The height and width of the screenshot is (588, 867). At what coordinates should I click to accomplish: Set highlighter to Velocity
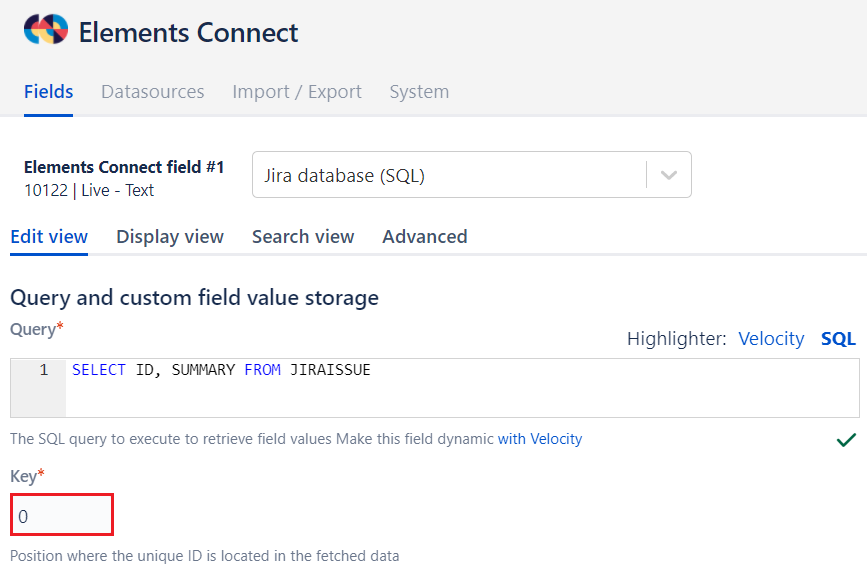point(770,339)
